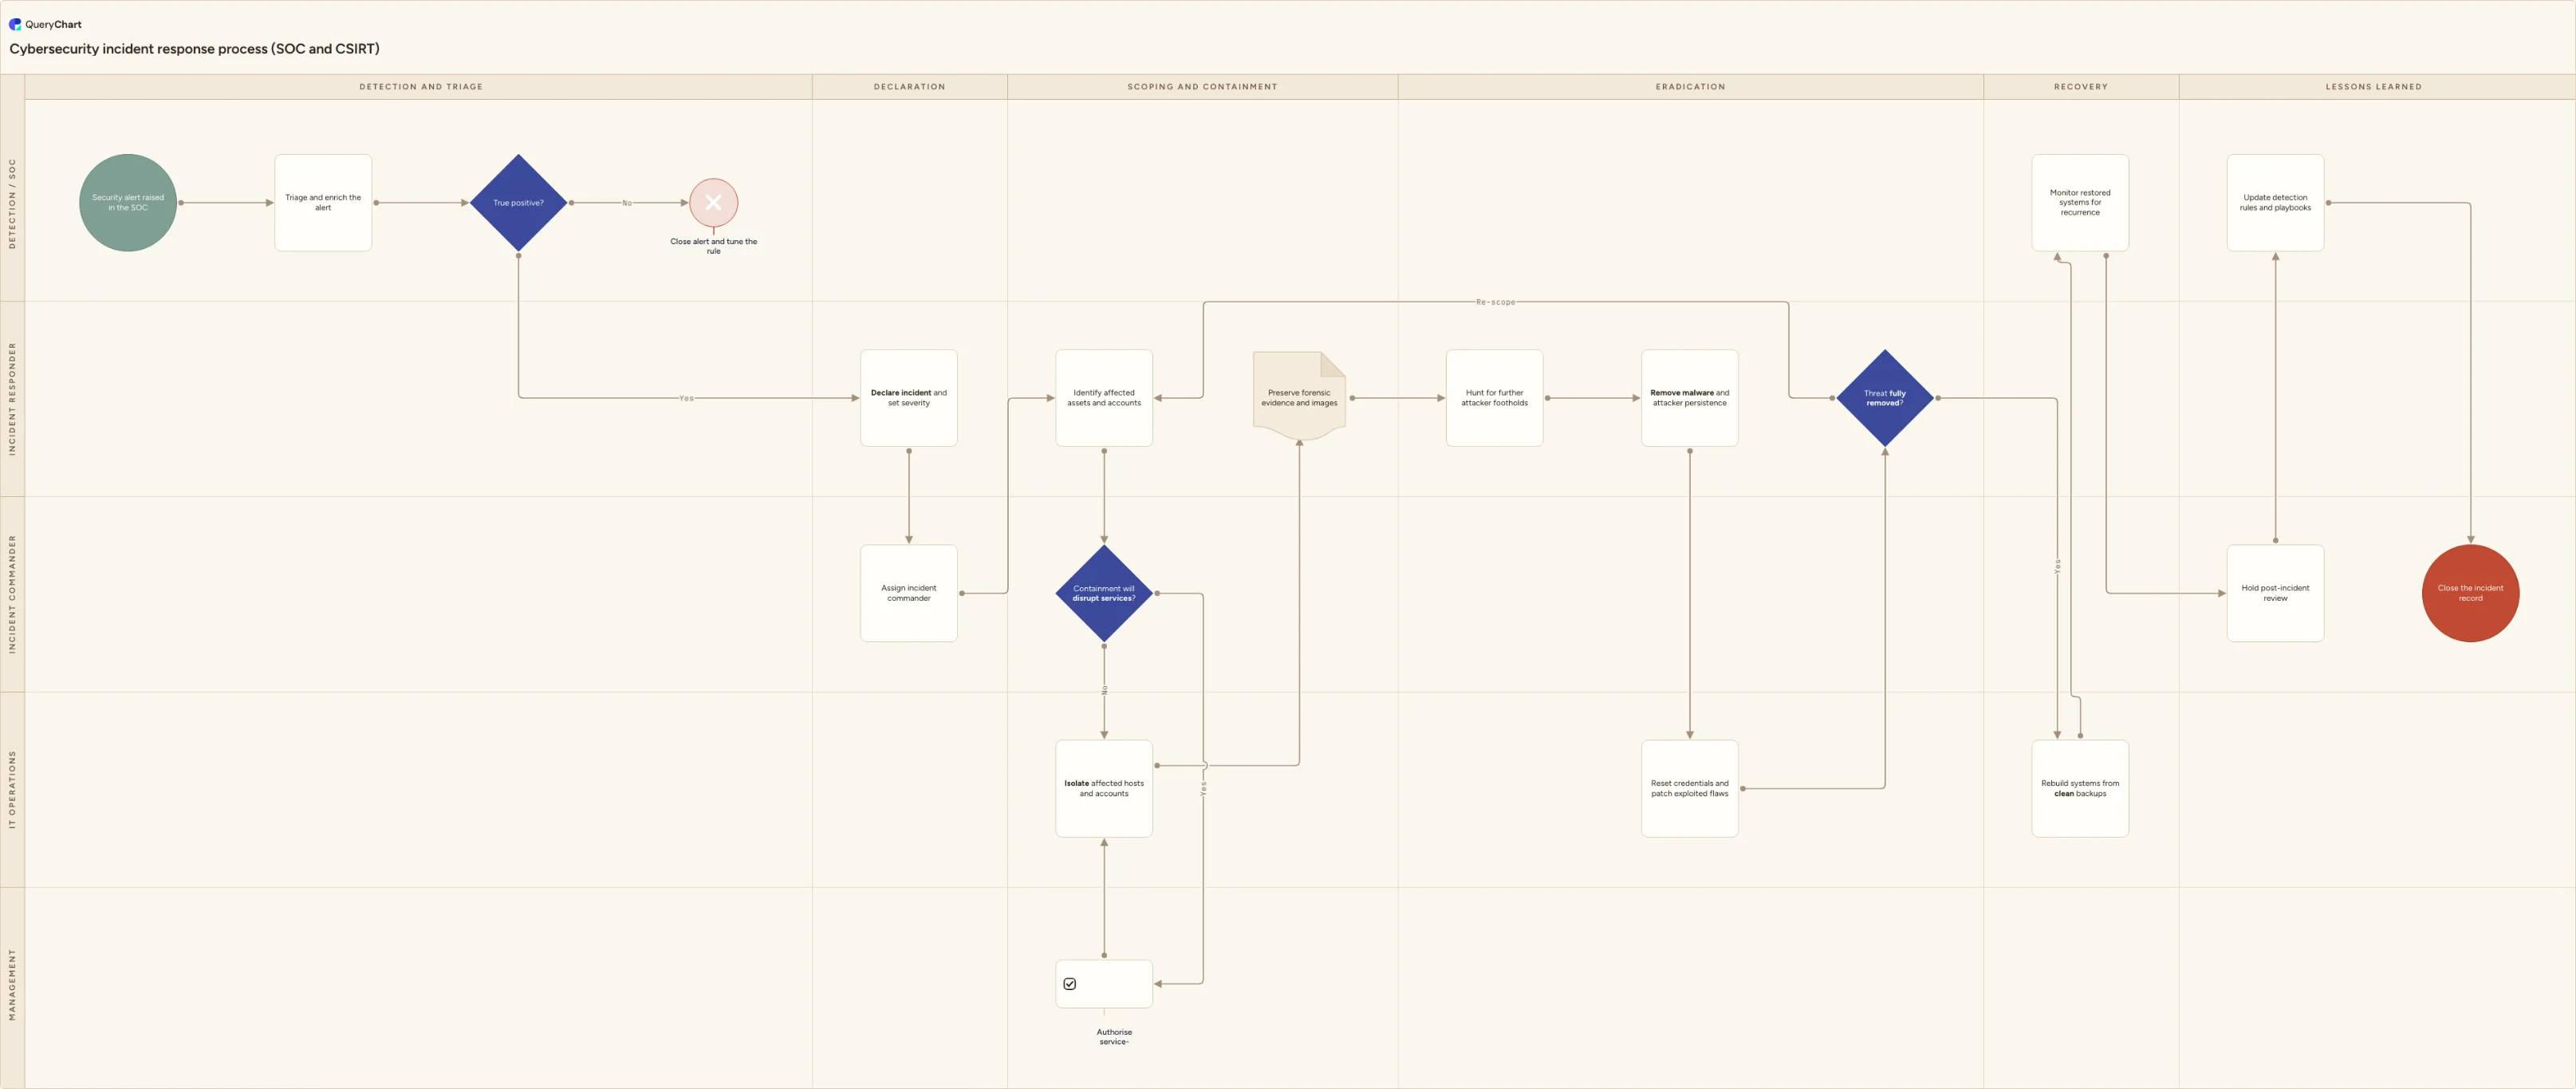
Task: Select the 'Triage and enrich the alert' node
Action: click(x=323, y=203)
